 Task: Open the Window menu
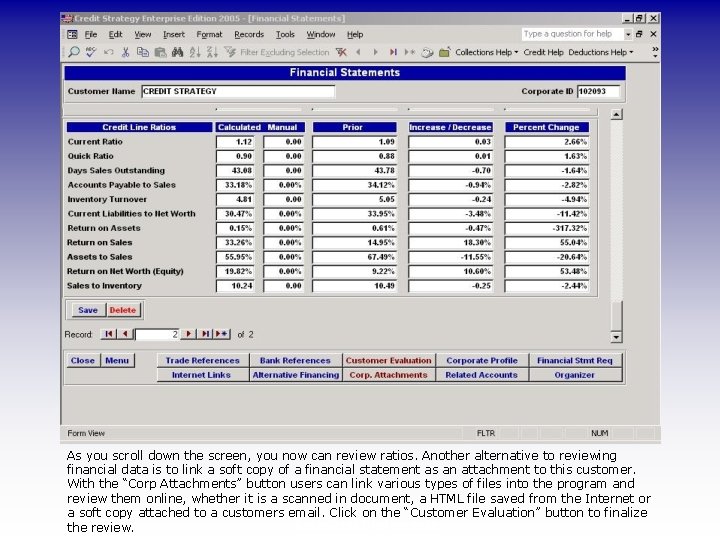321,34
